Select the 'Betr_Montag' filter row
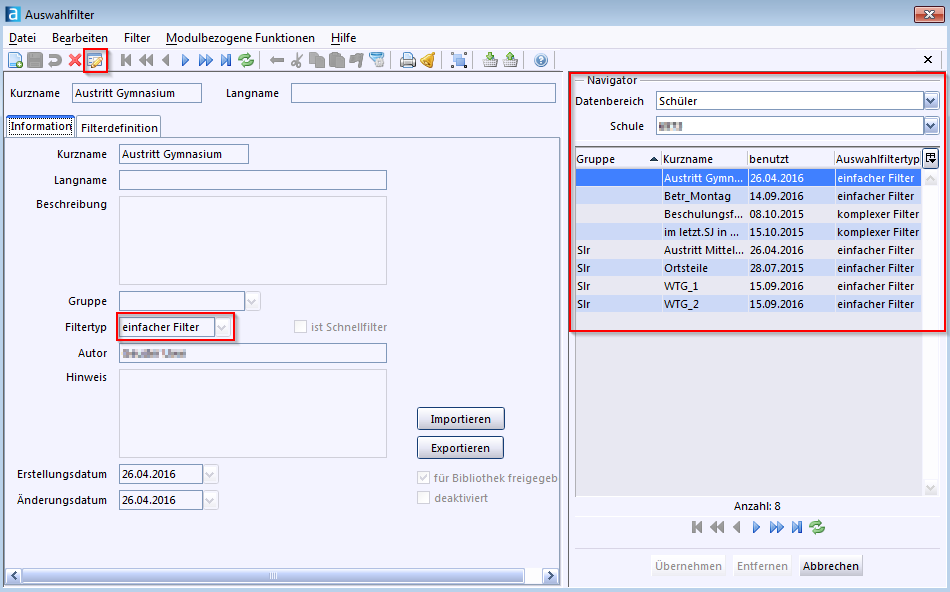Screen dimensions: 950x592 748,196
